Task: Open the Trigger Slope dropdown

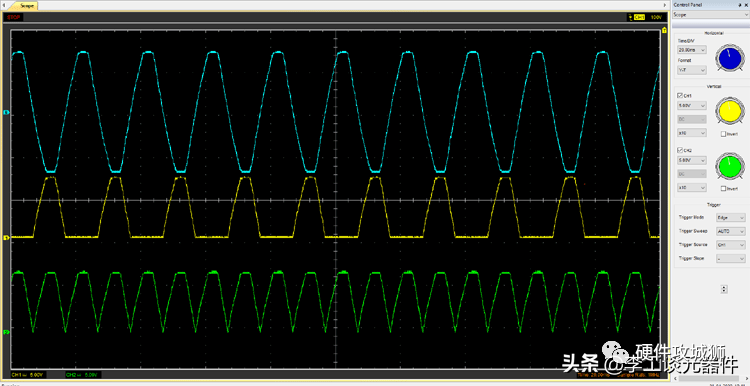Action: coord(730,258)
